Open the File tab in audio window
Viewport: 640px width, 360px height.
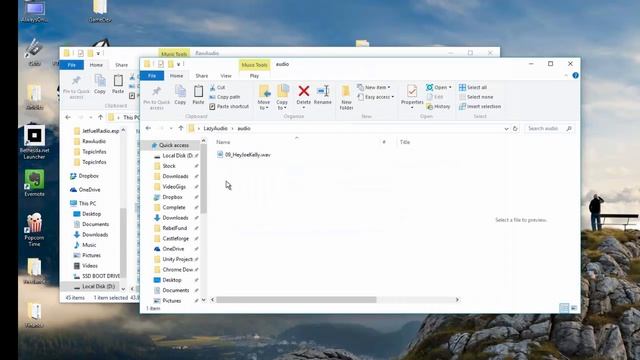click(152, 76)
